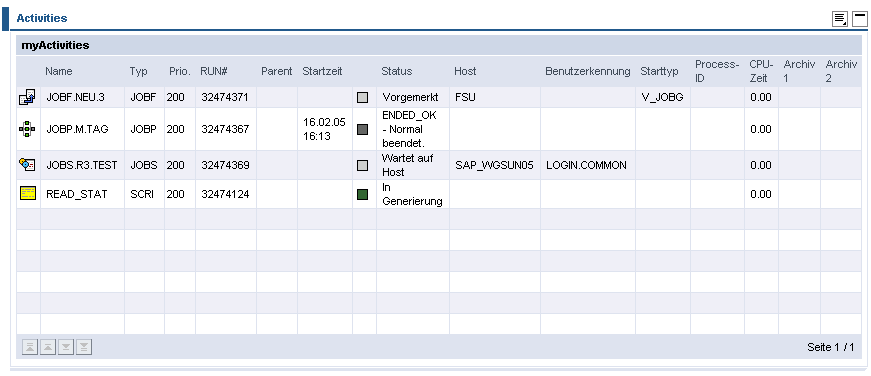Click the LOGIN.COMMON user cell
The width and height of the screenshot is (871, 376).
pyautogui.click(x=588, y=165)
